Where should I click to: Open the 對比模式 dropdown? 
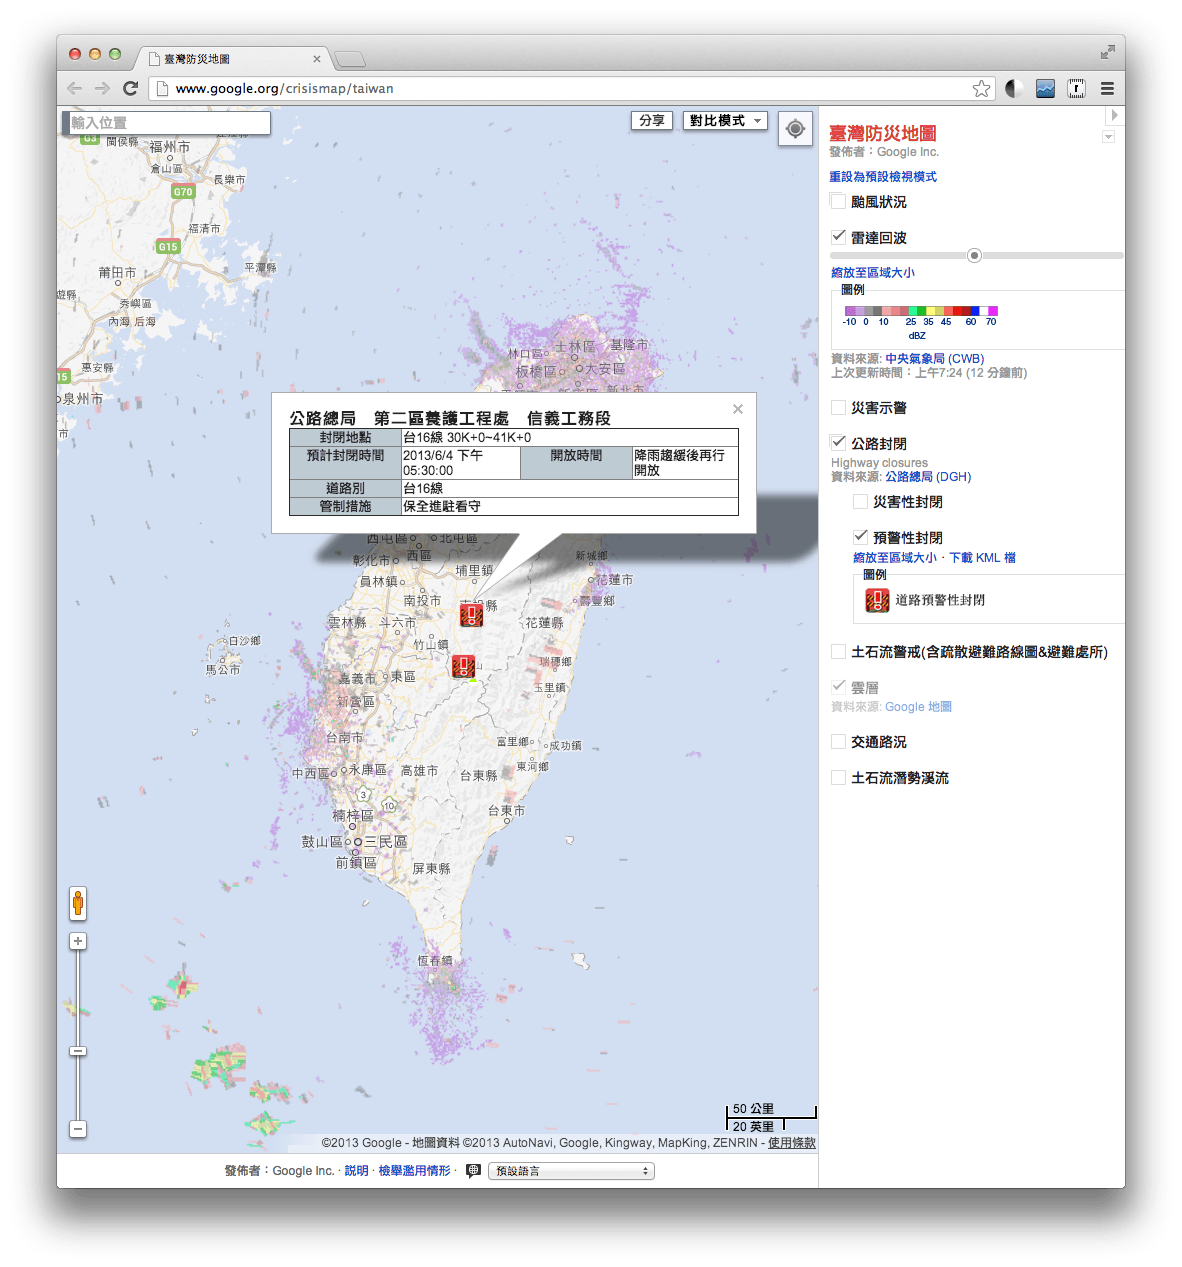pos(724,120)
